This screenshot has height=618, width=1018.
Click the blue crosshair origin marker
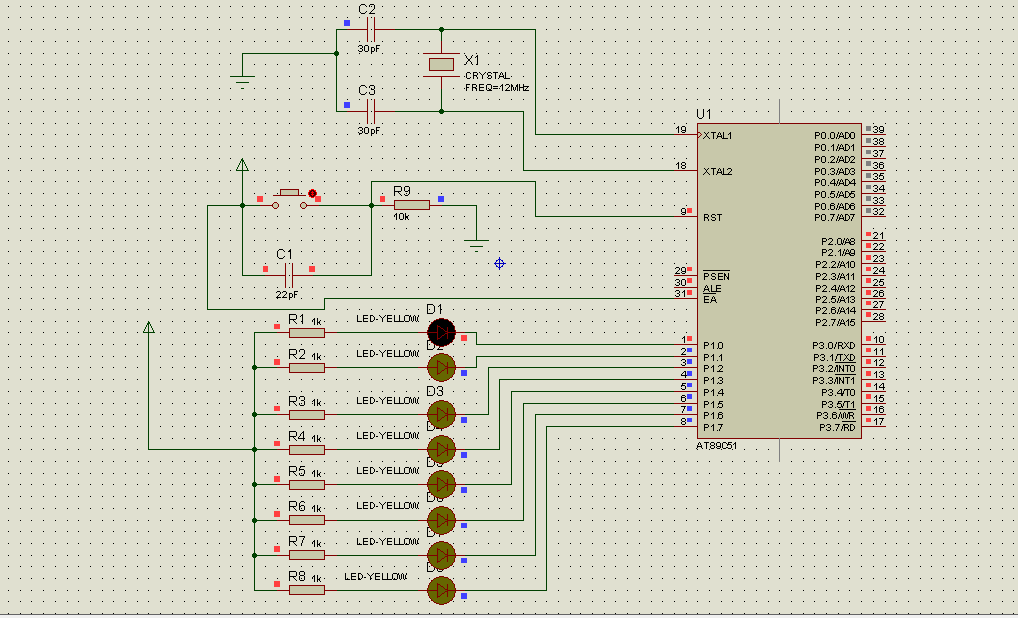[x=500, y=263]
